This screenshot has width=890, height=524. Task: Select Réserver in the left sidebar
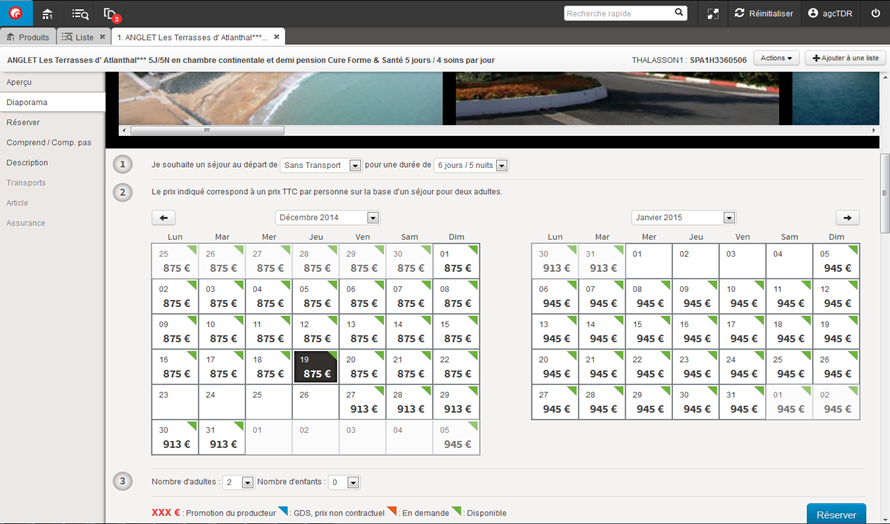tap(23, 122)
